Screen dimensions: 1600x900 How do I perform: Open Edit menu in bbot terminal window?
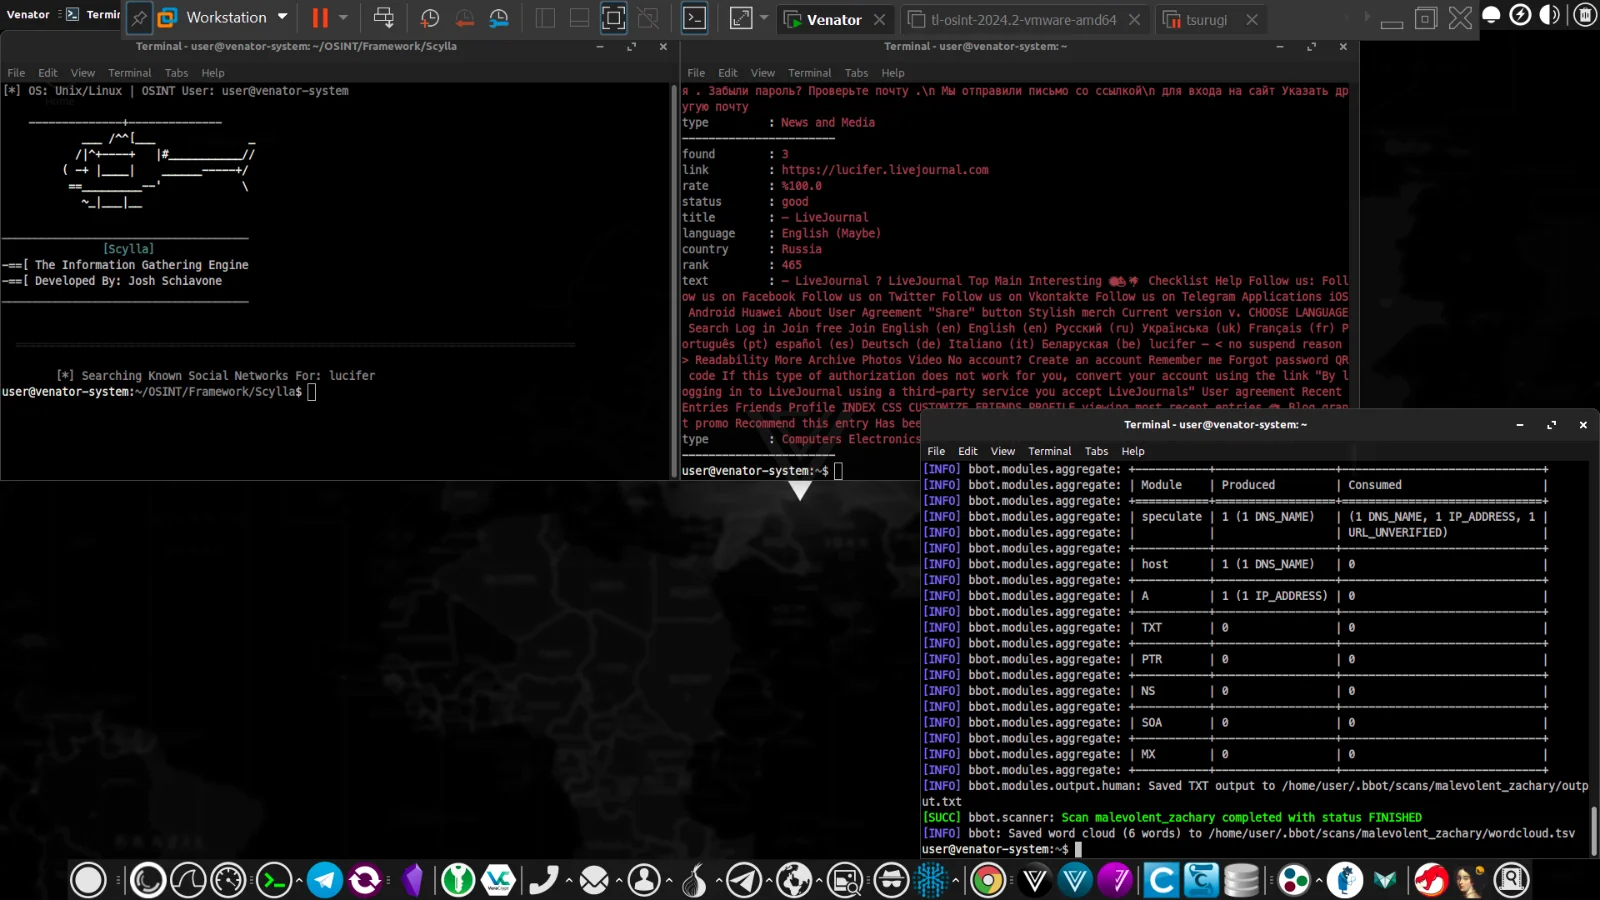[x=968, y=451]
